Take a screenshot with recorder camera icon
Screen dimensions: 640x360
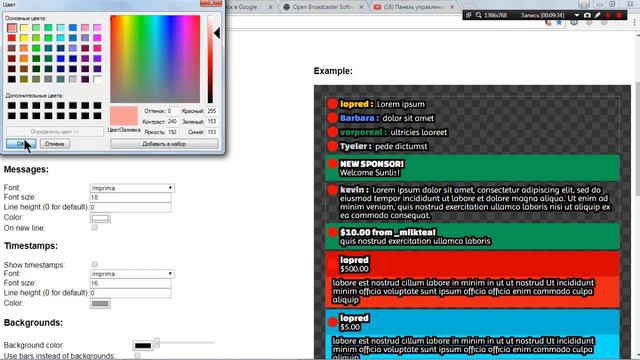point(587,15)
